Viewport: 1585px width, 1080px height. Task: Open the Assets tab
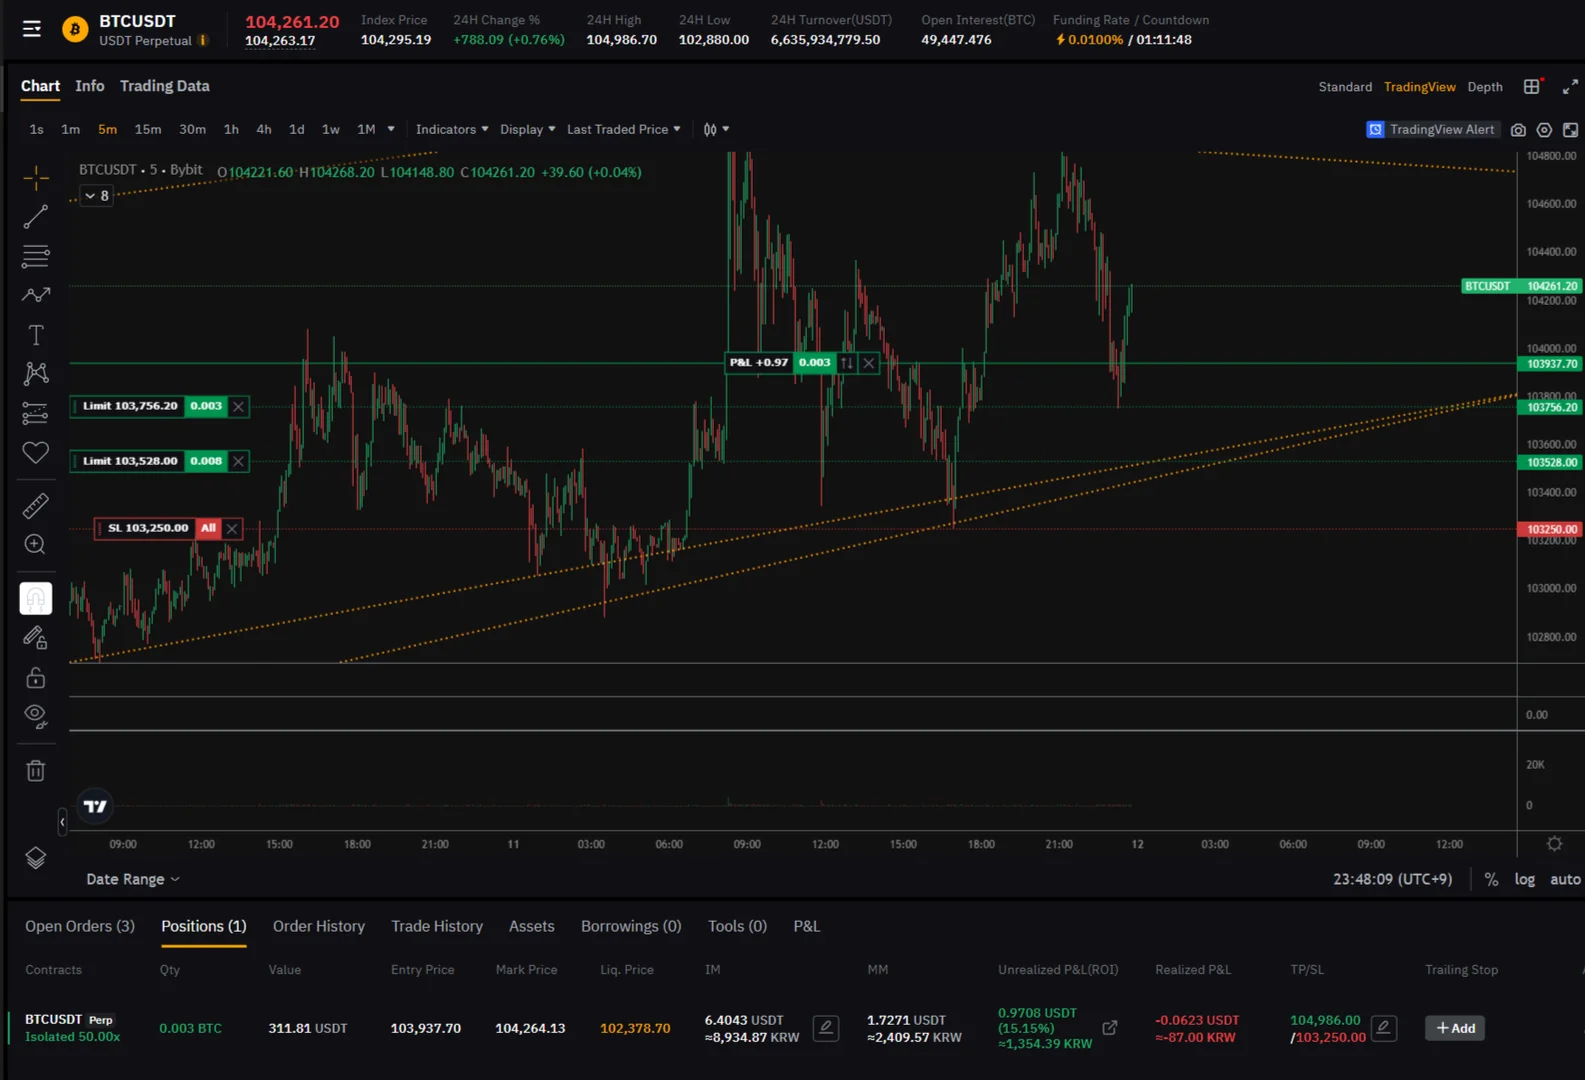532,926
